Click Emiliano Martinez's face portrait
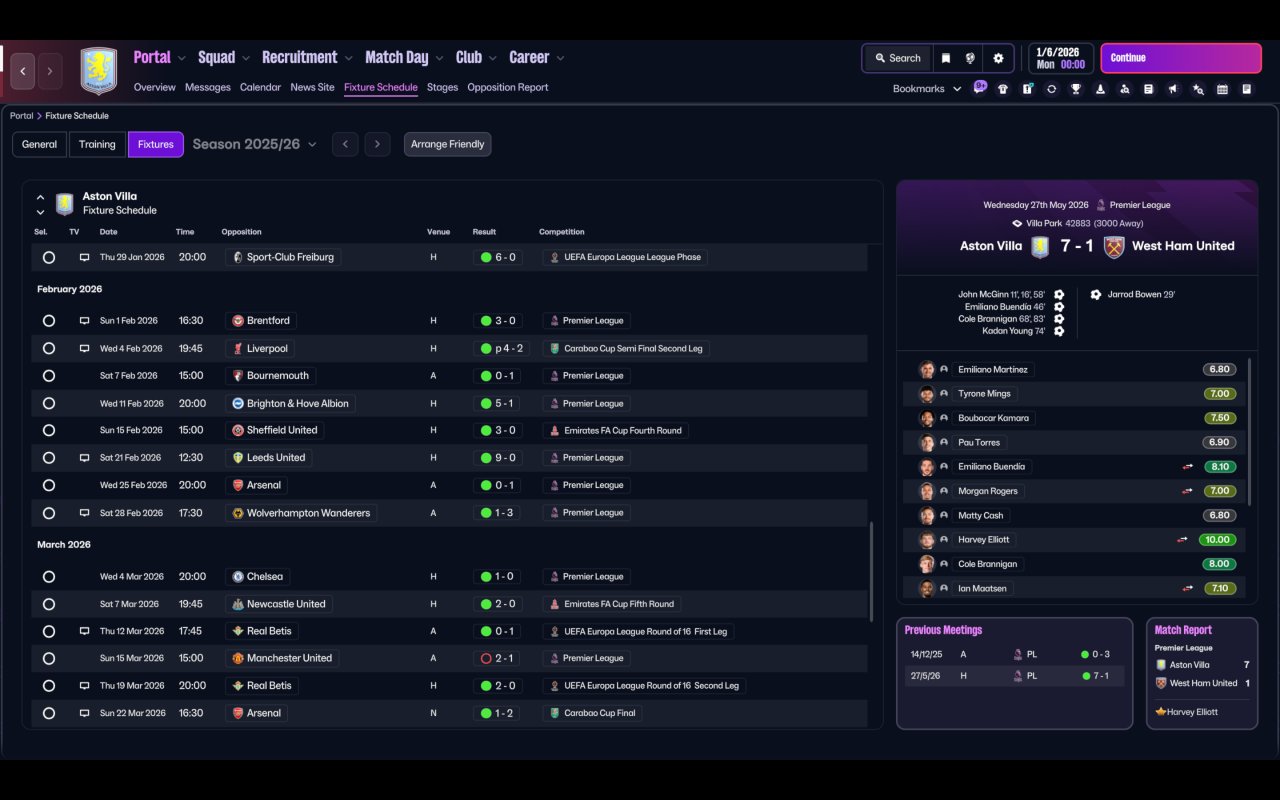This screenshot has width=1280, height=800. [x=927, y=370]
